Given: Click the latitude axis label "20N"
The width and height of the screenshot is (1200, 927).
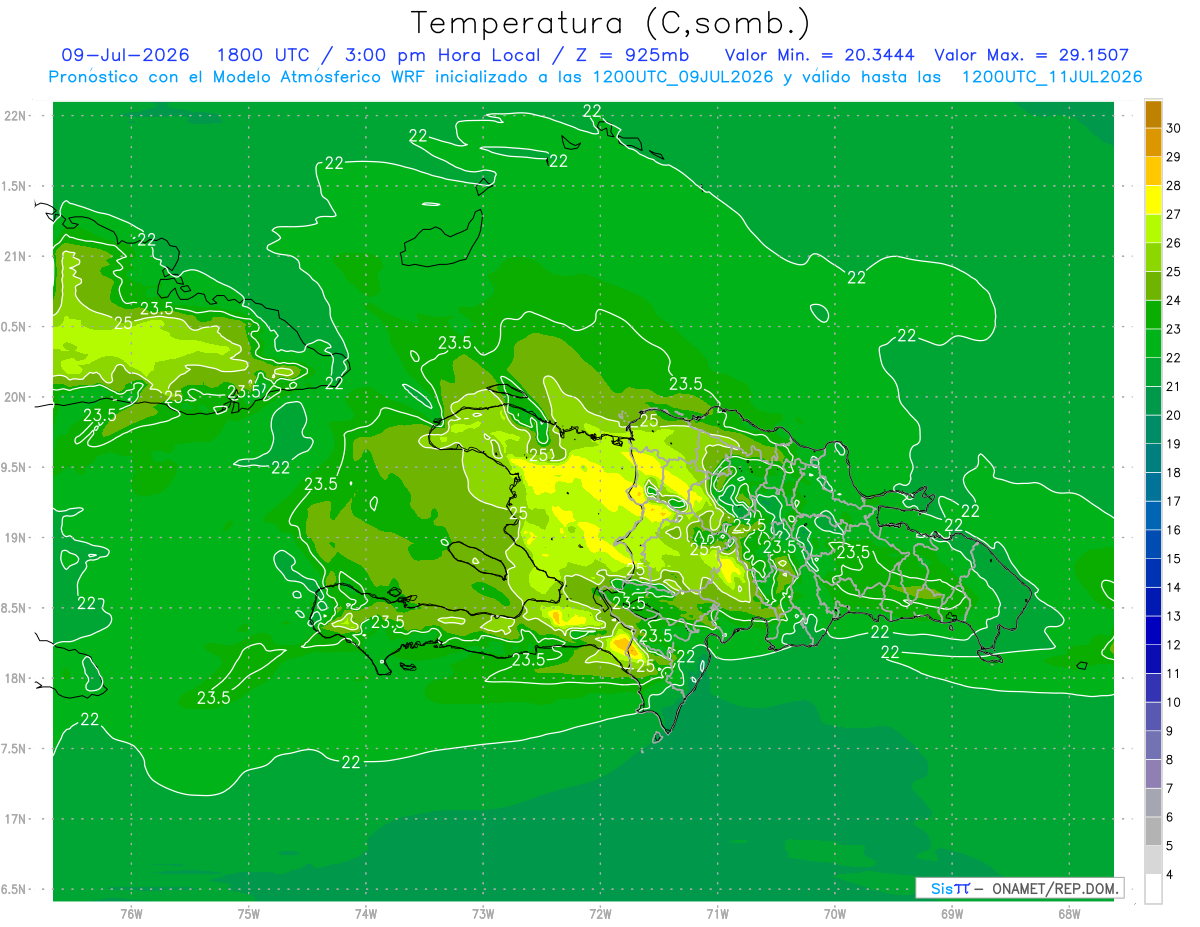Looking at the screenshot, I should coord(16,397).
